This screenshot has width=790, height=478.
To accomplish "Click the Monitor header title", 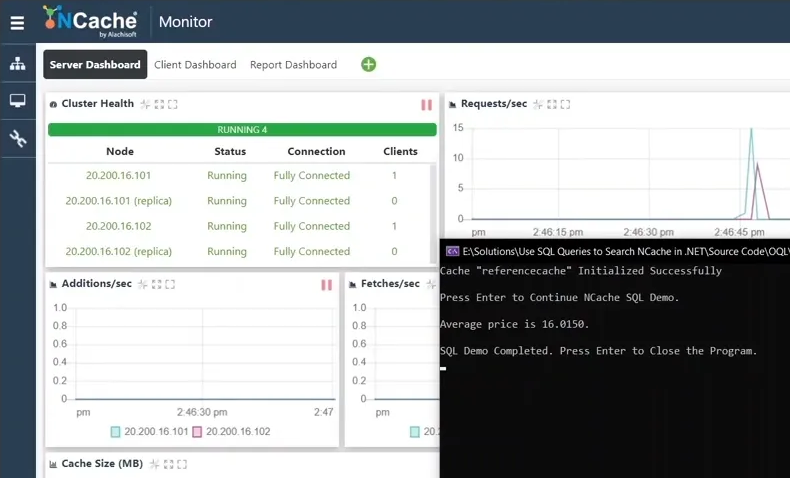I will (185, 22).
